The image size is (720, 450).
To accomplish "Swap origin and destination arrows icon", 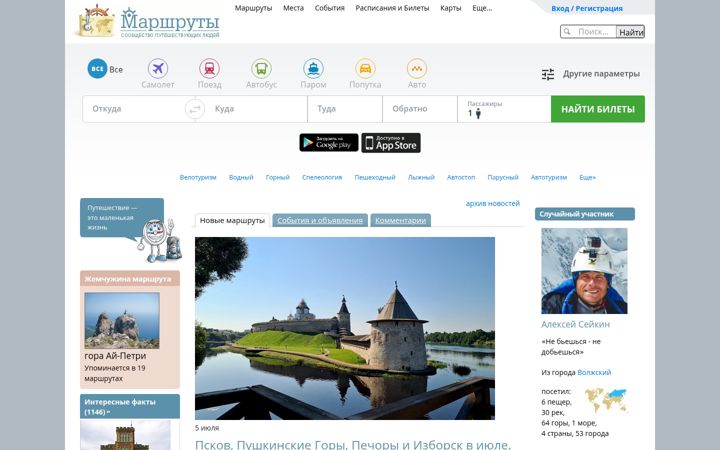I will tap(195, 109).
